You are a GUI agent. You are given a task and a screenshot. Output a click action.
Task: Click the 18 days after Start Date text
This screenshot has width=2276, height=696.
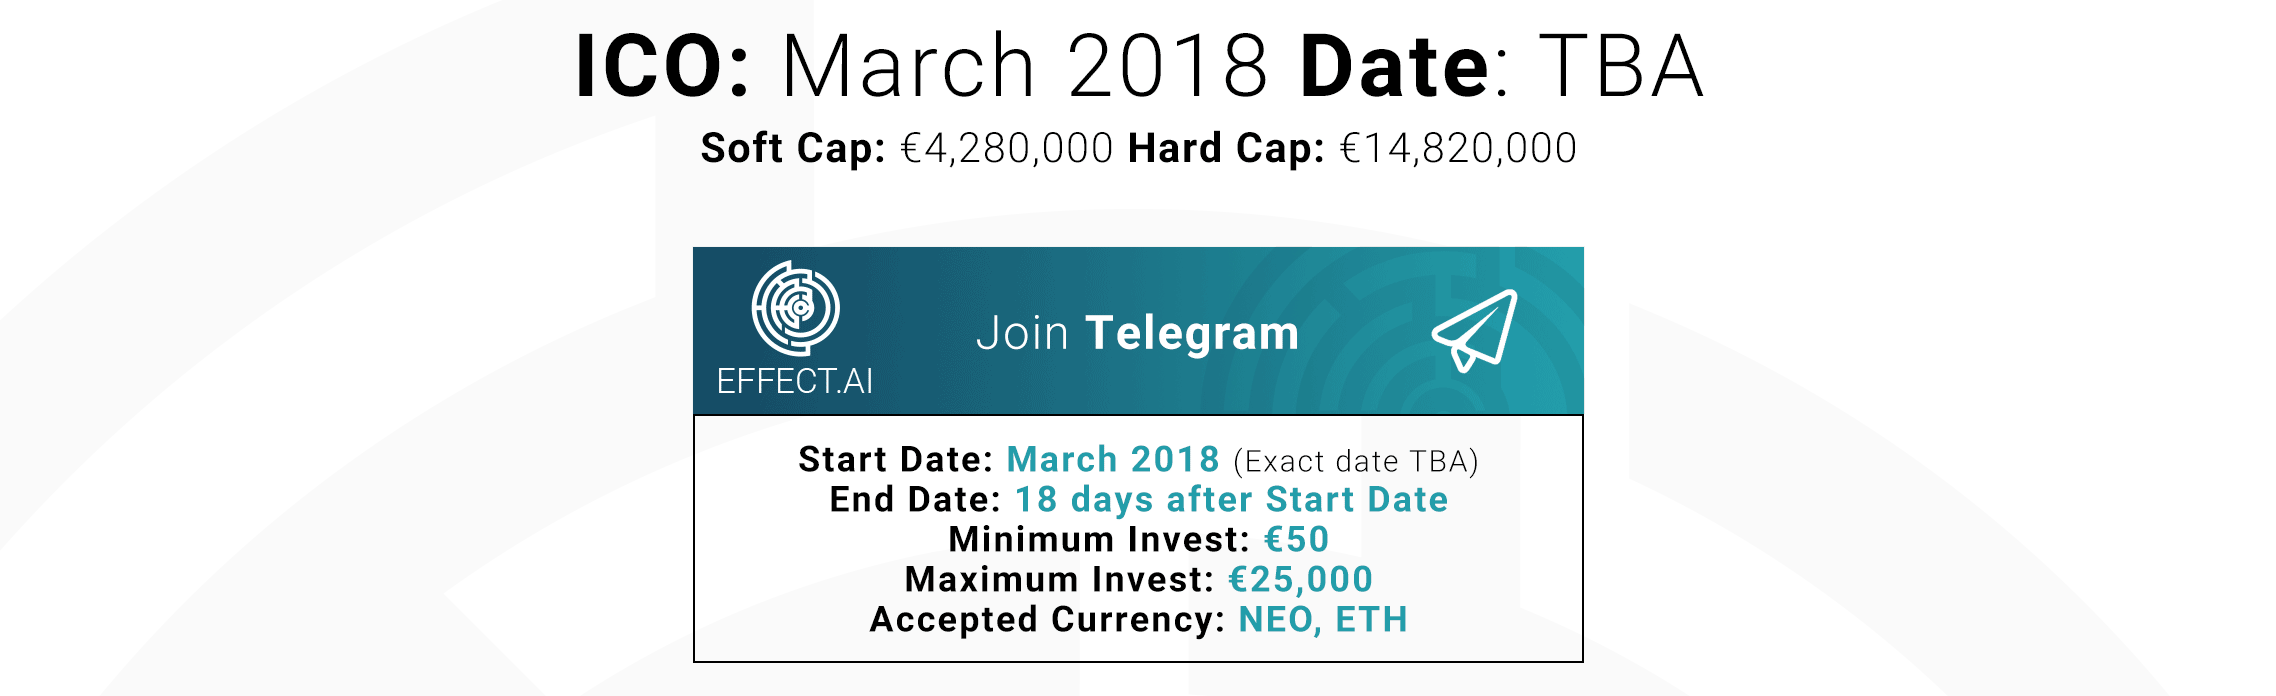(x=1232, y=499)
